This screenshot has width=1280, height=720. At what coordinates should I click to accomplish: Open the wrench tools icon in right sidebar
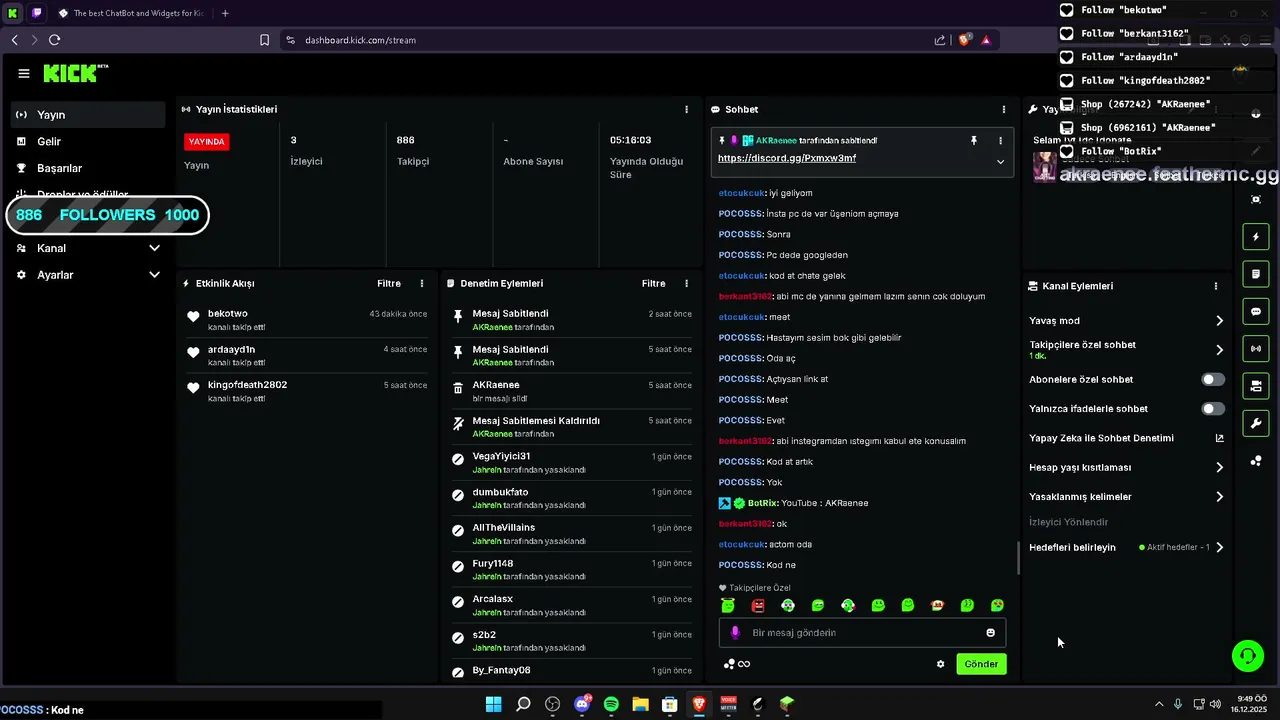coord(1256,423)
